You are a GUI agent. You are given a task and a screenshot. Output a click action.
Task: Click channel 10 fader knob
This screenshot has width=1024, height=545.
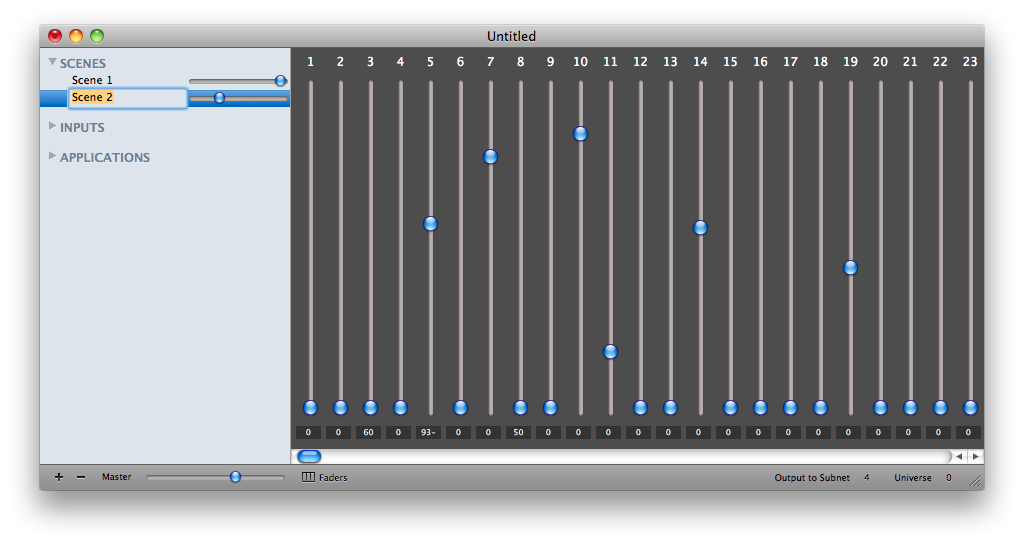pos(580,134)
